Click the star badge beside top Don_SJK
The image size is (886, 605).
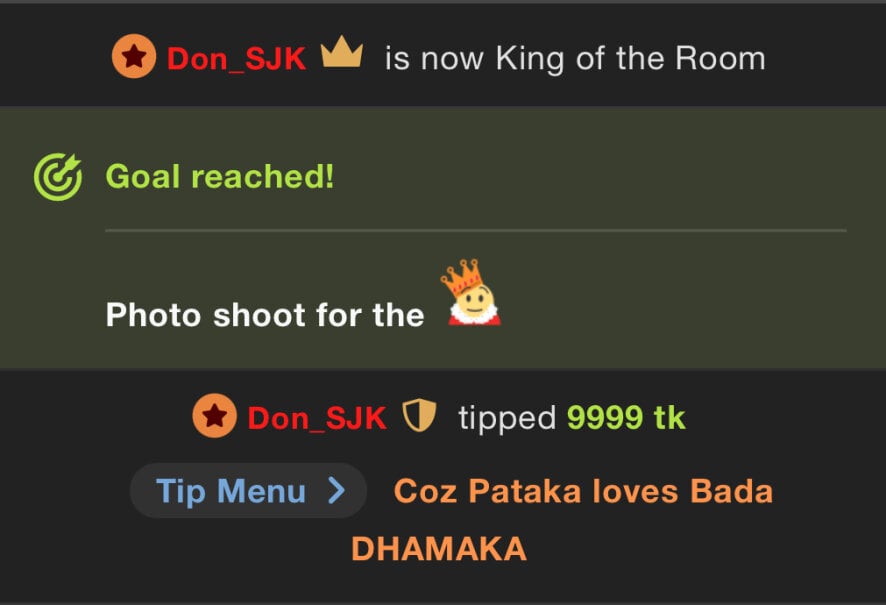(x=134, y=56)
